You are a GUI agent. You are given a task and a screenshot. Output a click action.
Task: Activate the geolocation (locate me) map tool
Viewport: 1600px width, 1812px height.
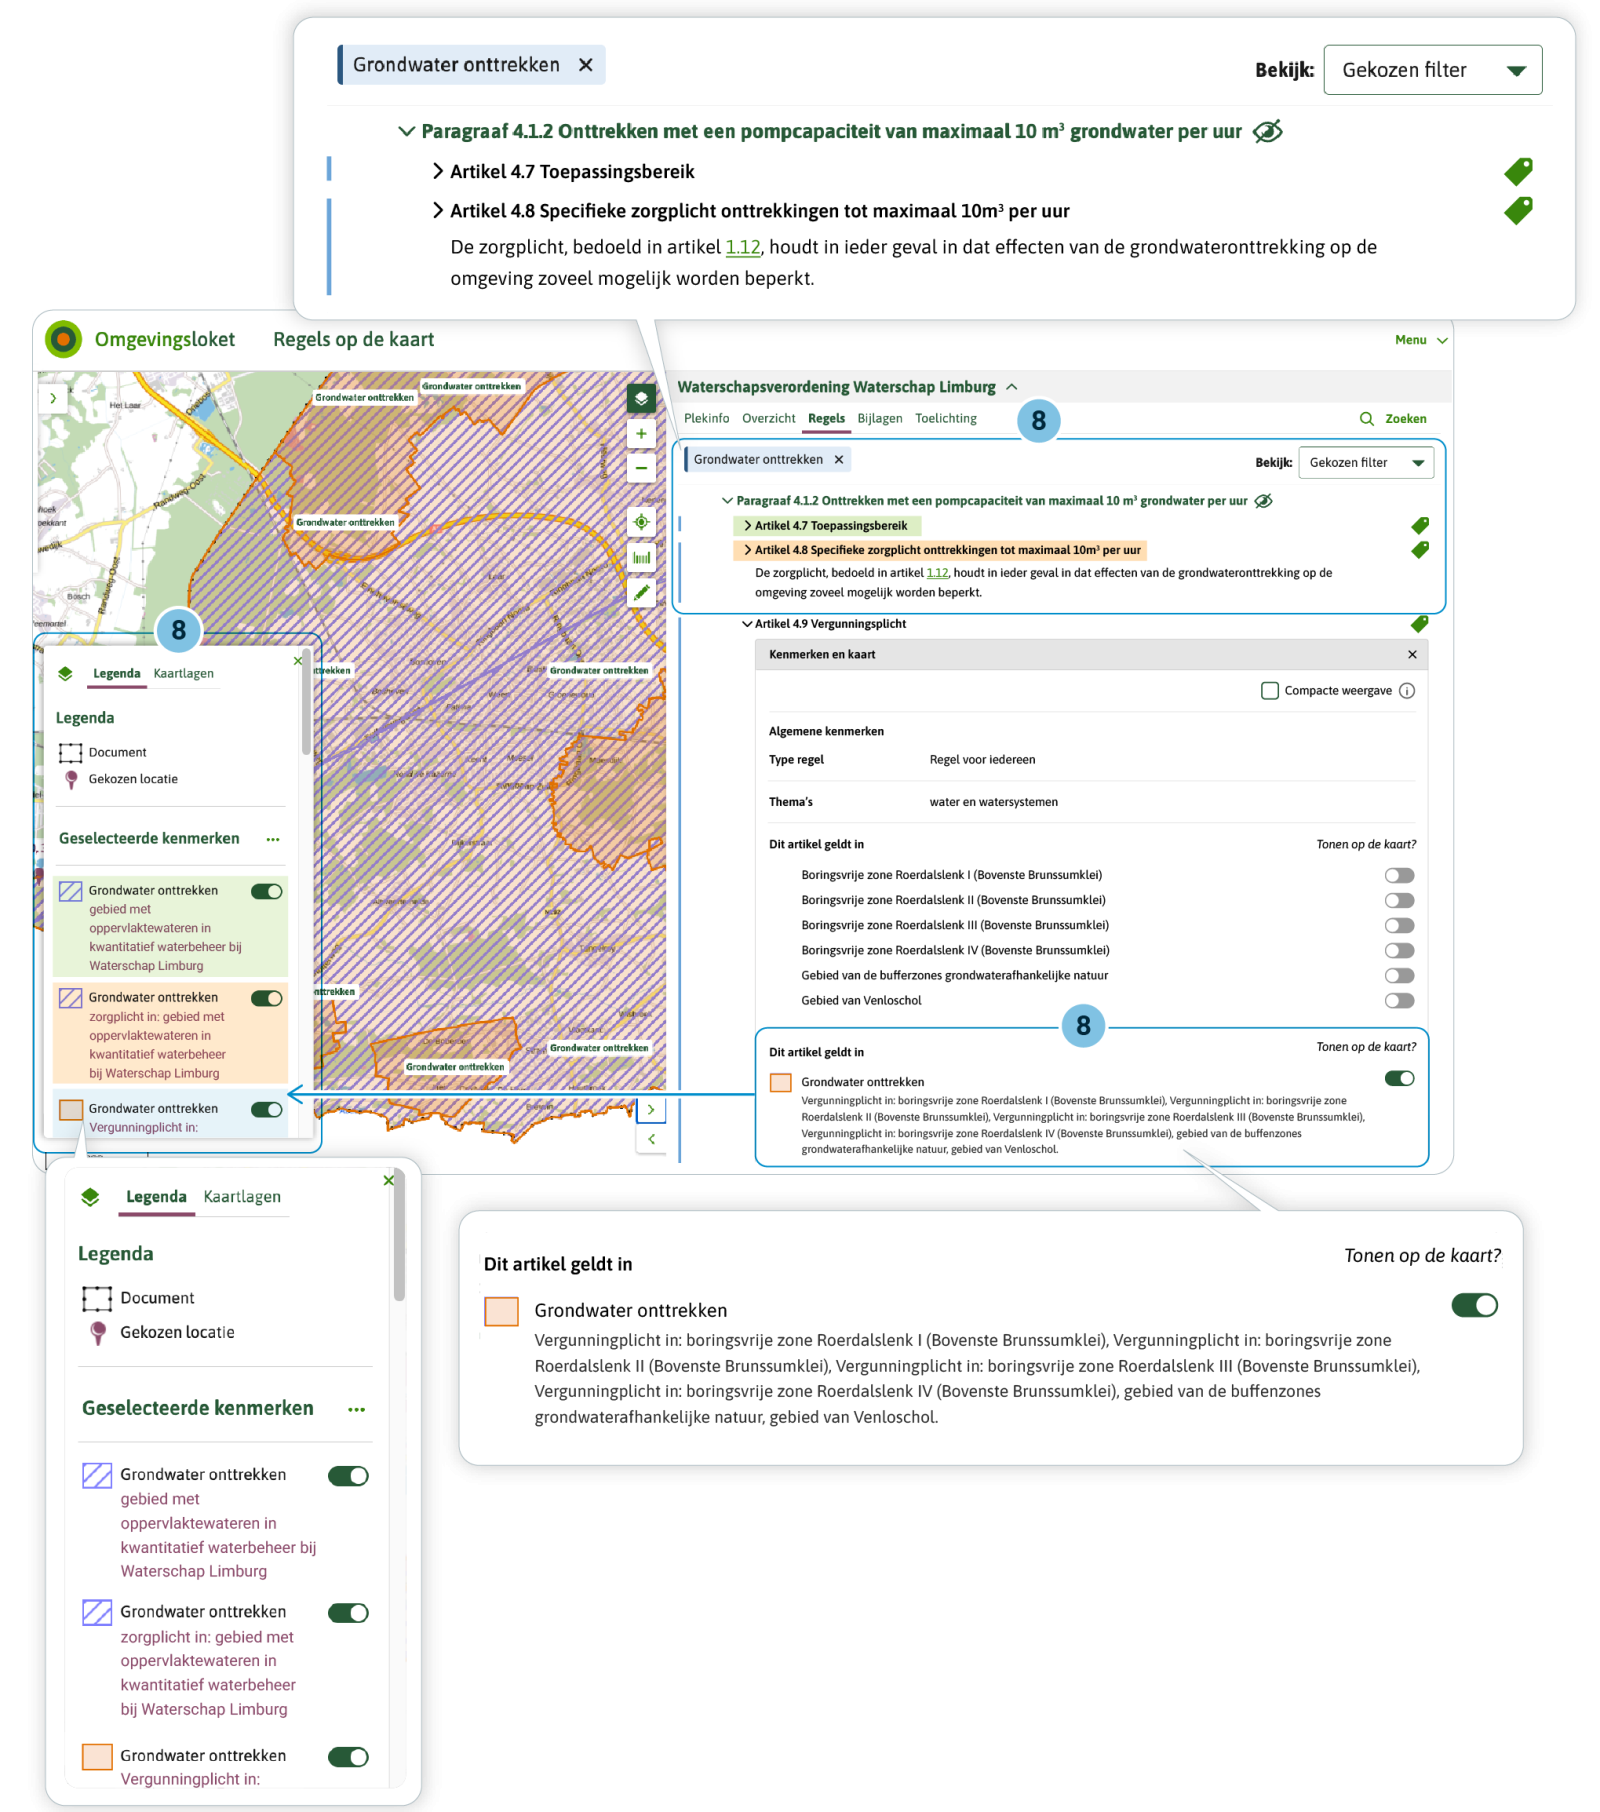point(640,521)
